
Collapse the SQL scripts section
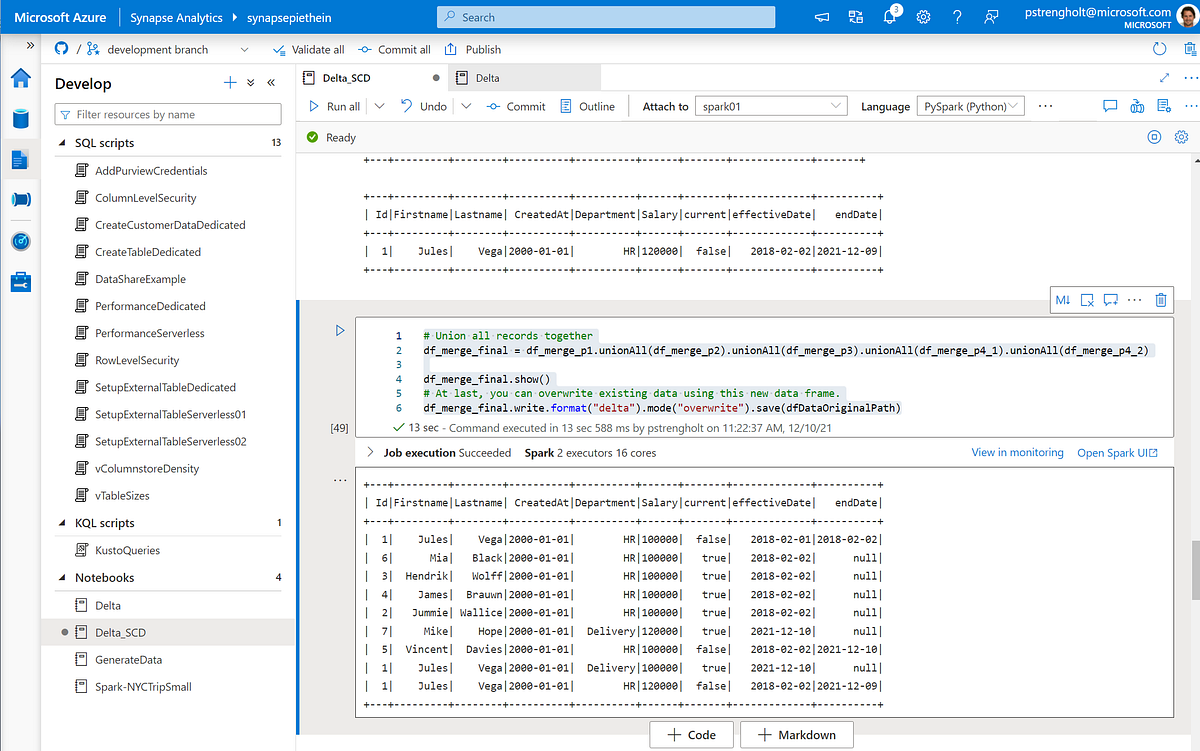click(63, 143)
